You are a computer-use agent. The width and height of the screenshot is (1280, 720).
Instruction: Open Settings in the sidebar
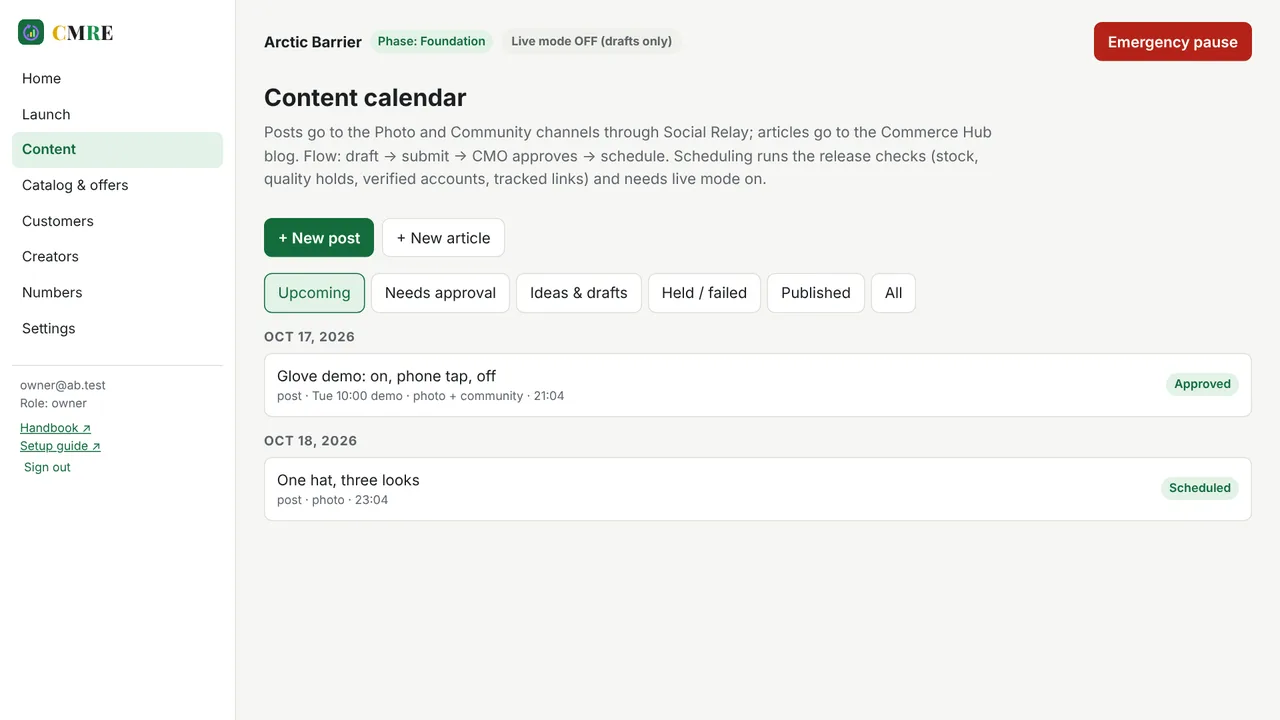click(117, 328)
